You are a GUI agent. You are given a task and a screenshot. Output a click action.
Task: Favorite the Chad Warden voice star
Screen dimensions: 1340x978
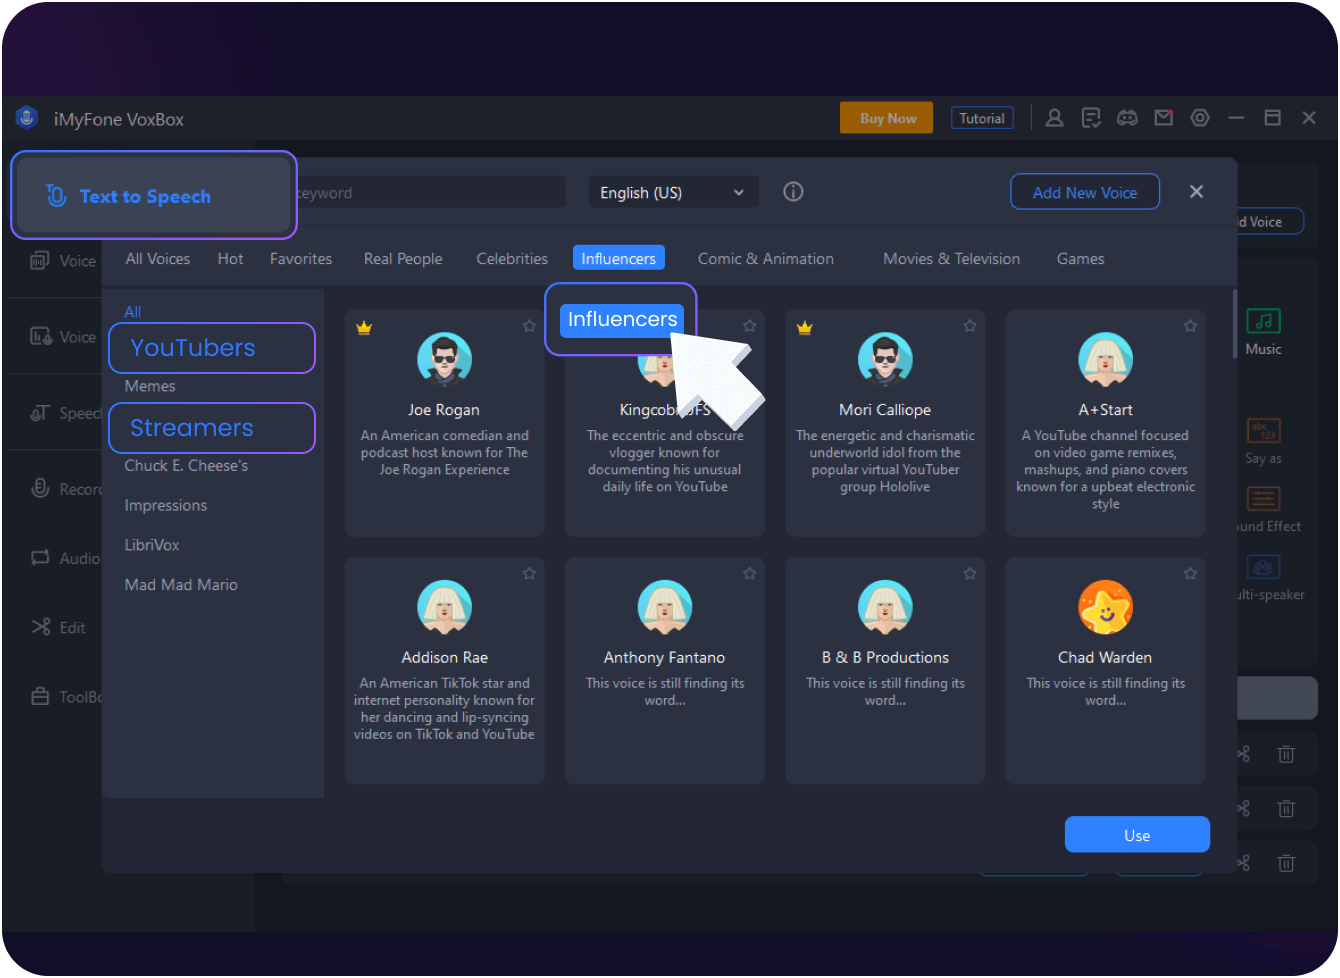tap(1190, 574)
